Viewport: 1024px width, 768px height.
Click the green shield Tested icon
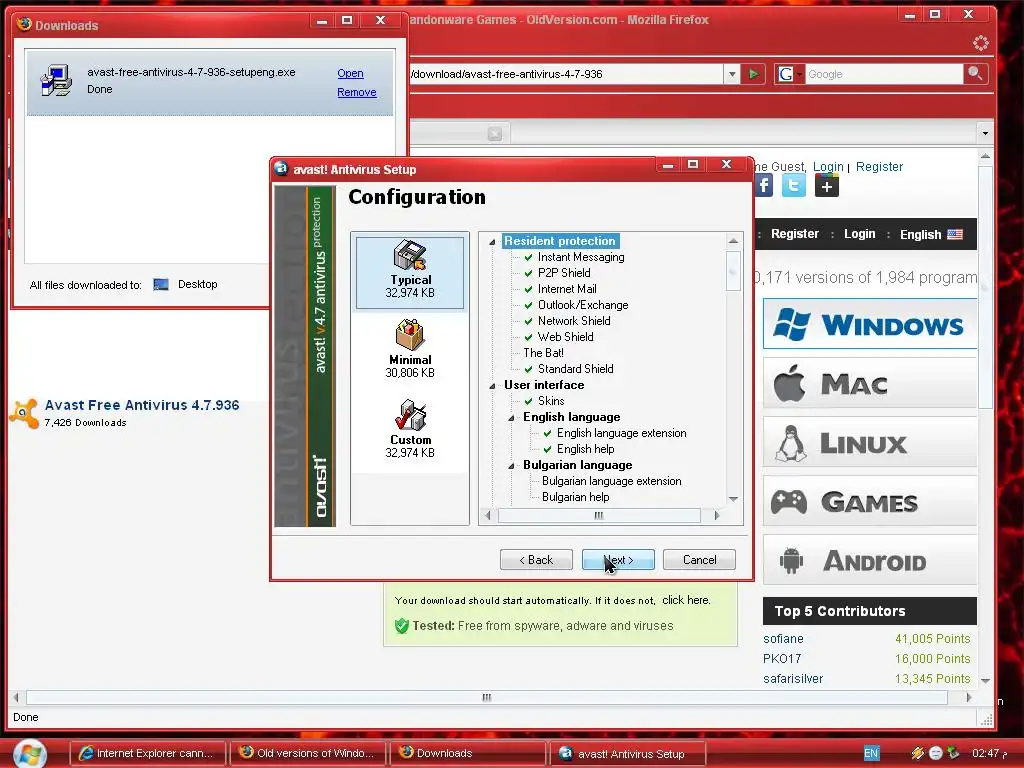coord(402,626)
